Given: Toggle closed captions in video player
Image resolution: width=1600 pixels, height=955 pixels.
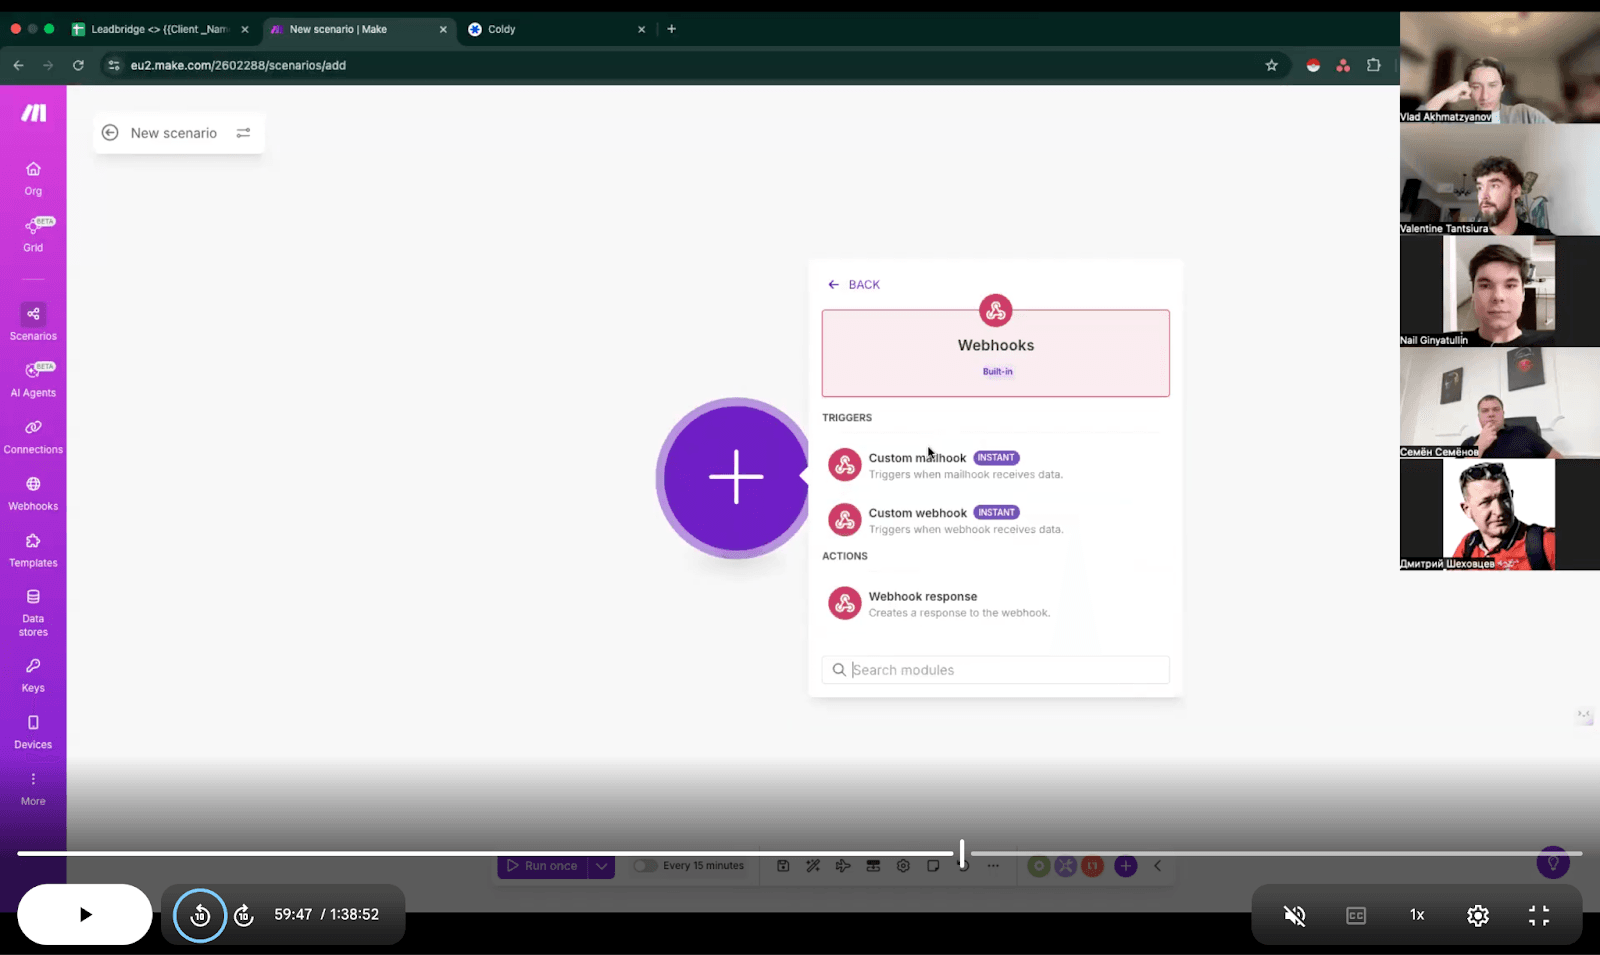Looking at the screenshot, I should point(1356,915).
